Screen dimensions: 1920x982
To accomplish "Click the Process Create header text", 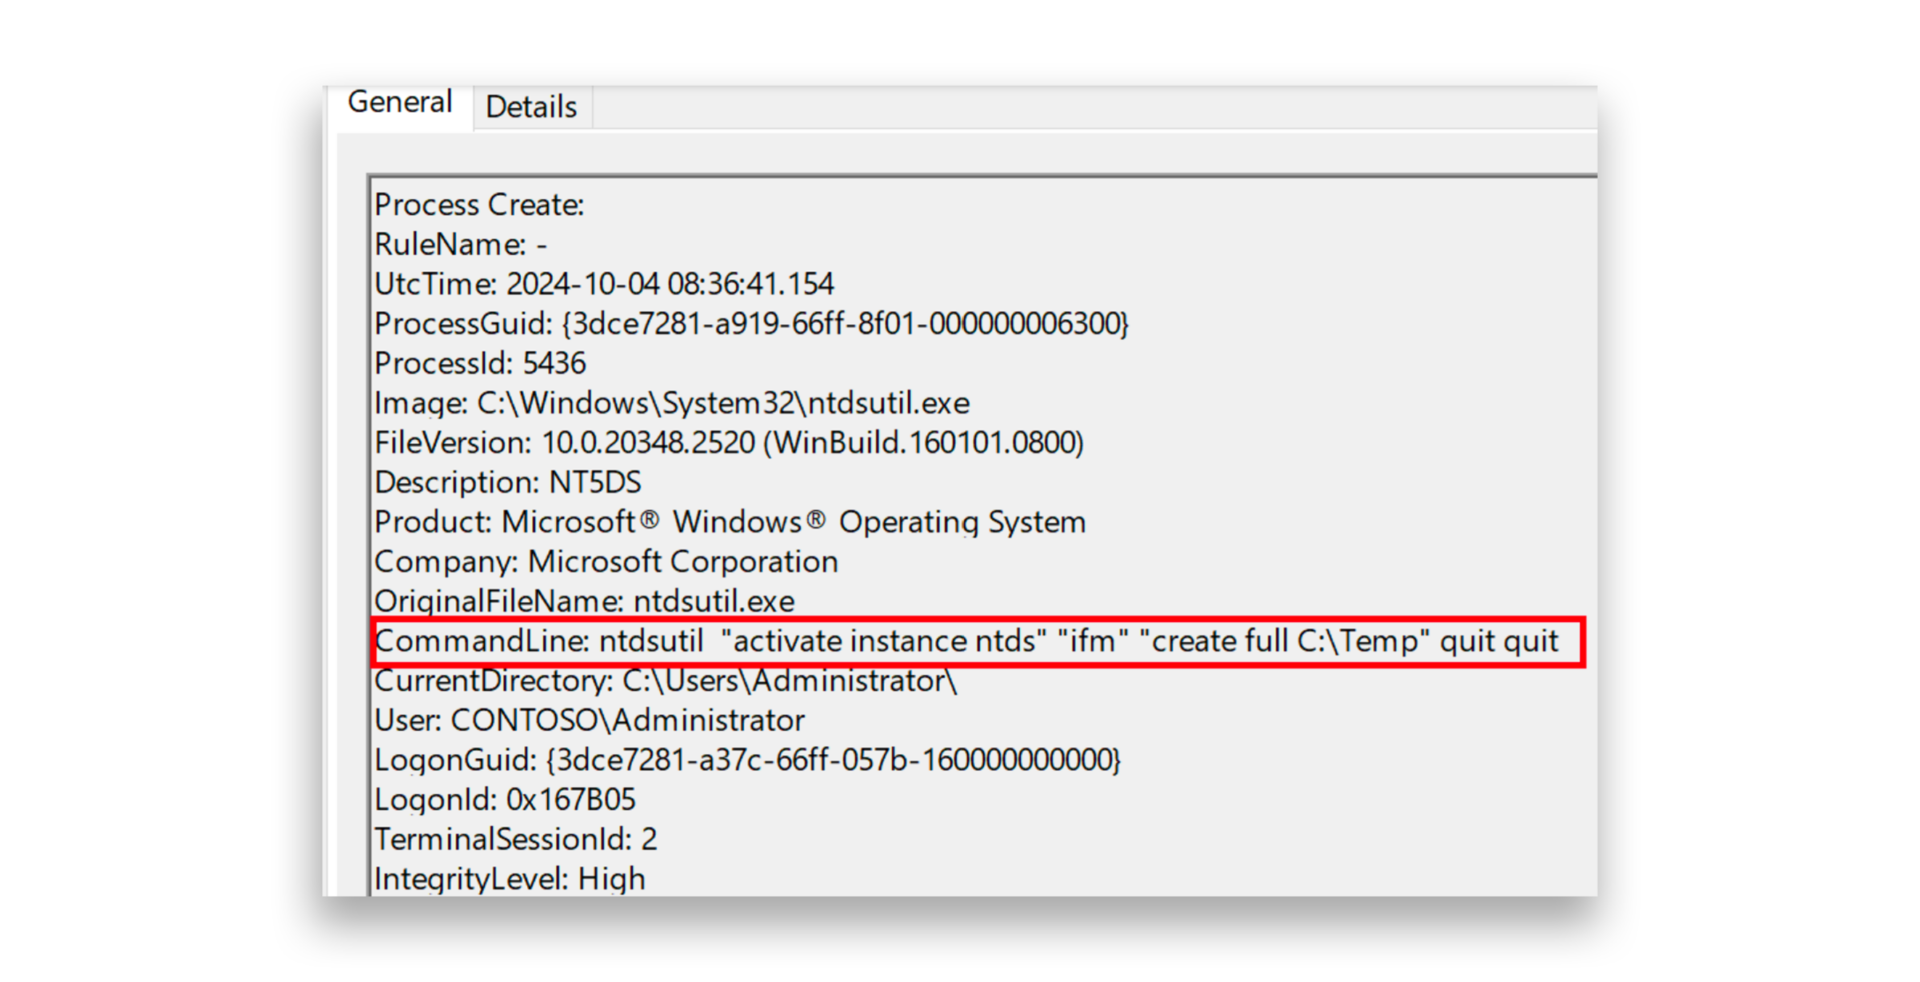I will tap(480, 204).
